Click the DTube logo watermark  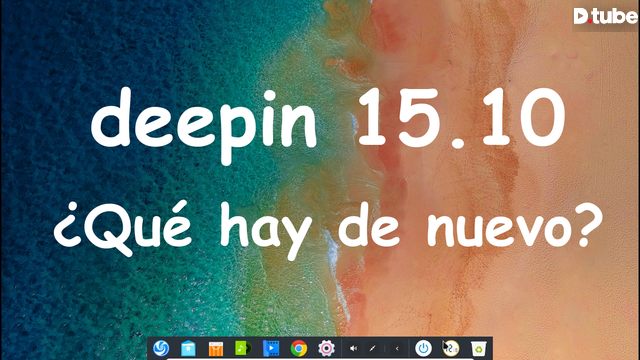pyautogui.click(x=605, y=16)
